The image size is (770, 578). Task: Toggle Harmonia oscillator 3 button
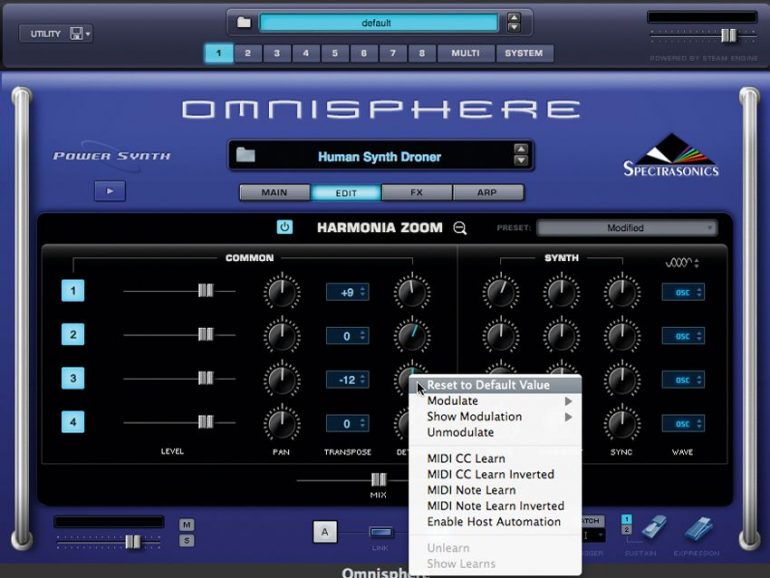(x=73, y=378)
